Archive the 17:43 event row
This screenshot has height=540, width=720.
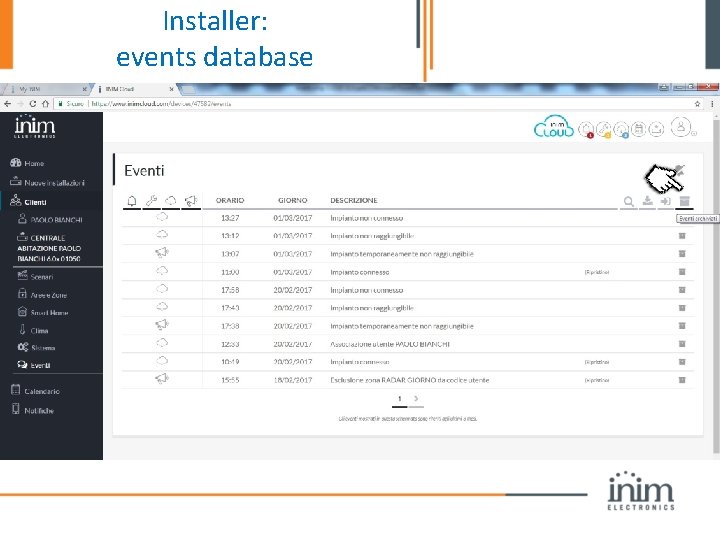coord(682,308)
